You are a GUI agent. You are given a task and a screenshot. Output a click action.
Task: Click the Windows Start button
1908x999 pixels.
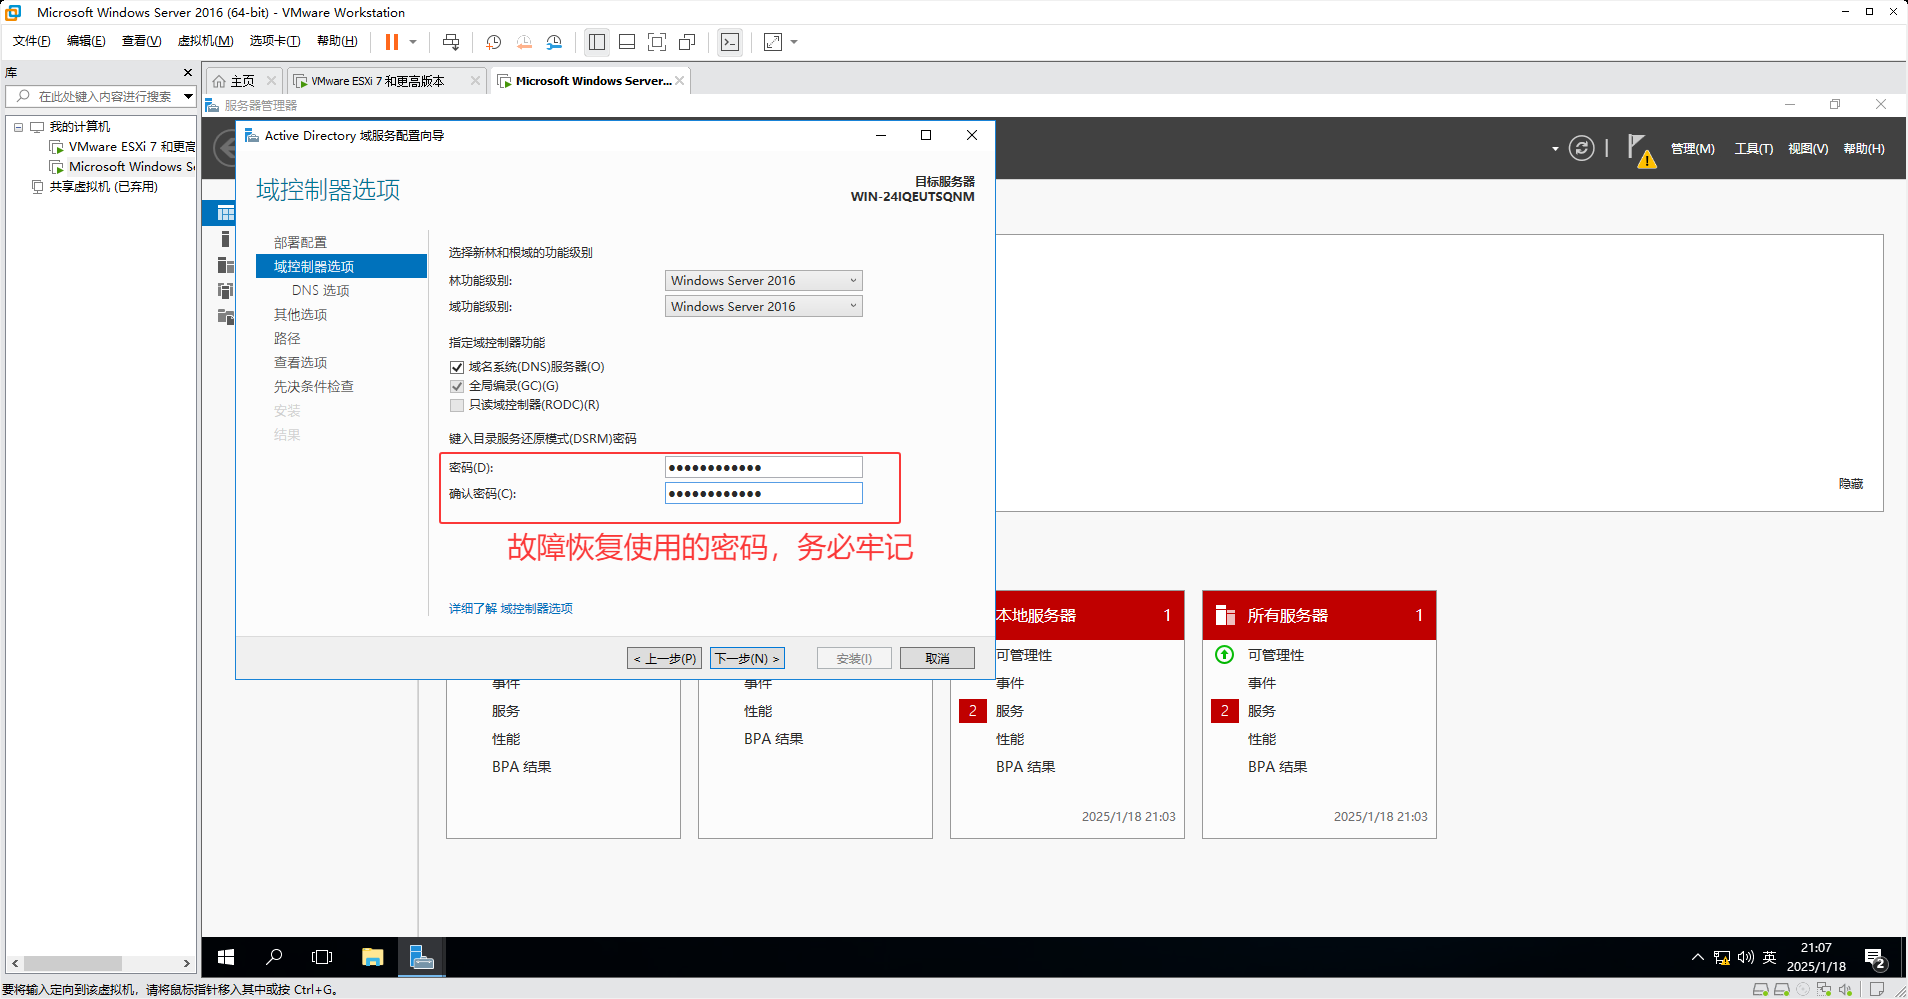pos(226,957)
